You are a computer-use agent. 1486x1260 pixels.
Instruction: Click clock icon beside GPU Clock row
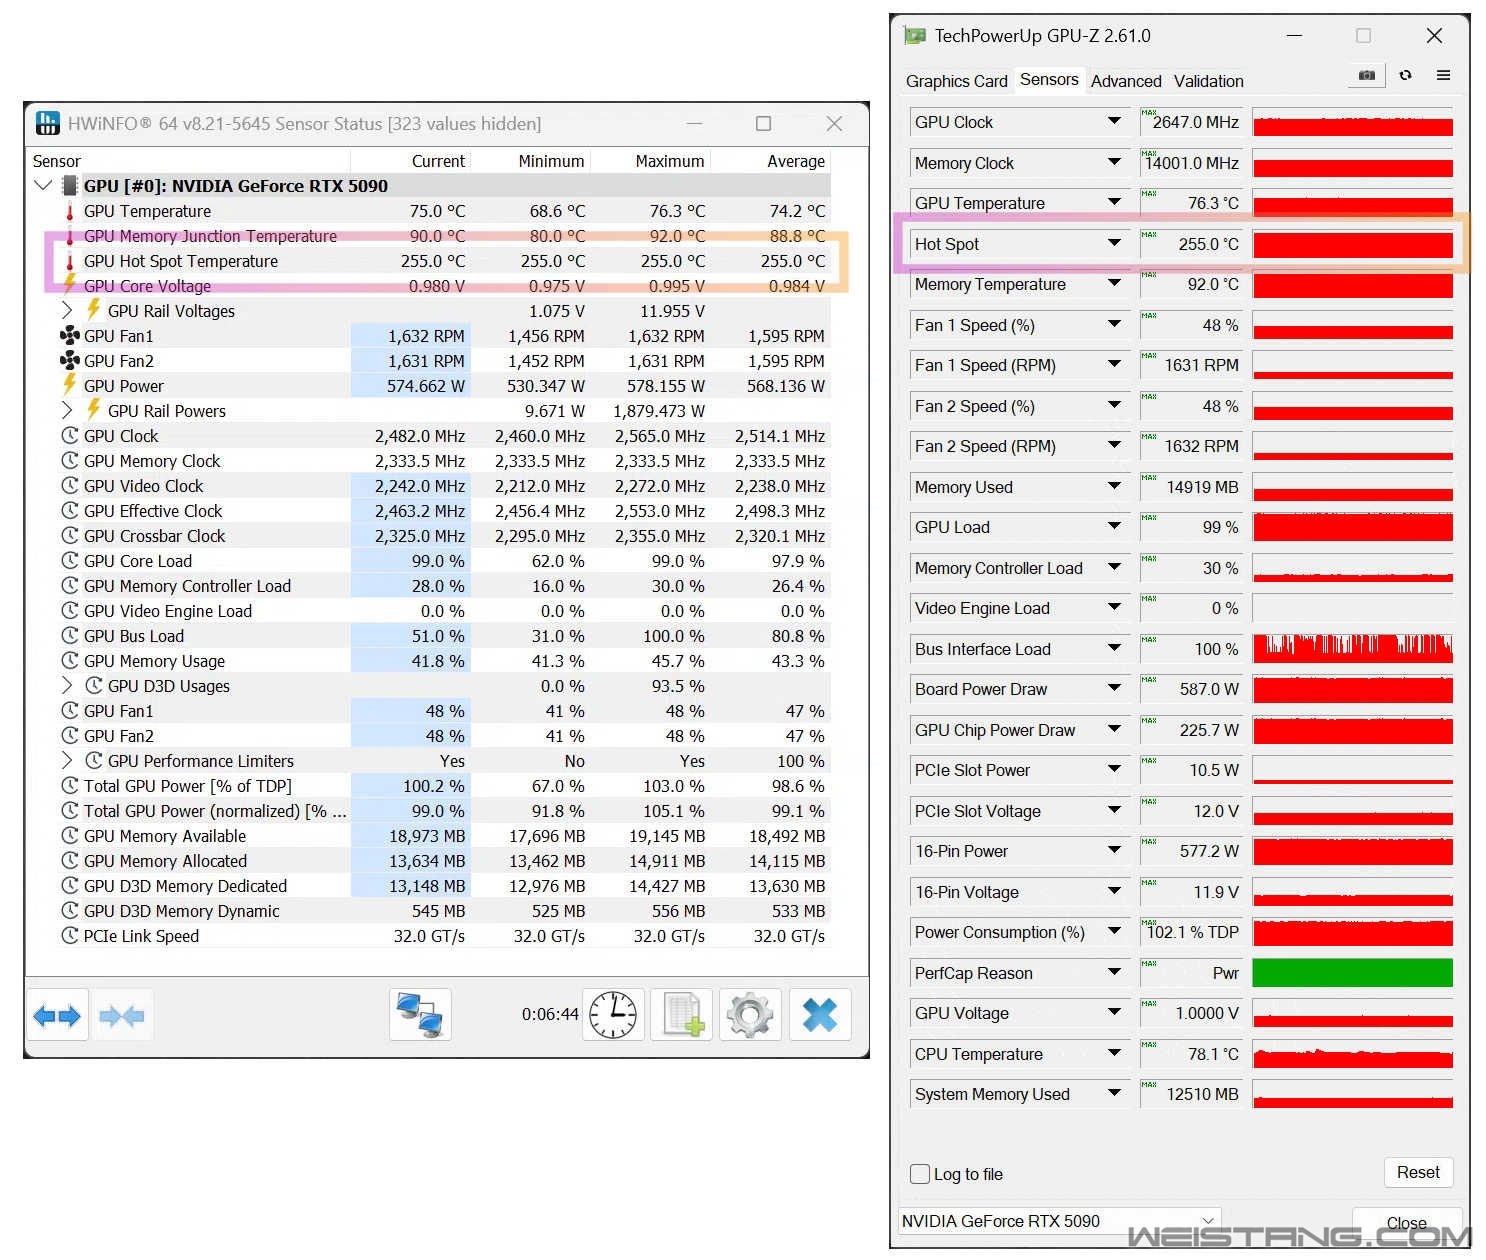[x=70, y=436]
